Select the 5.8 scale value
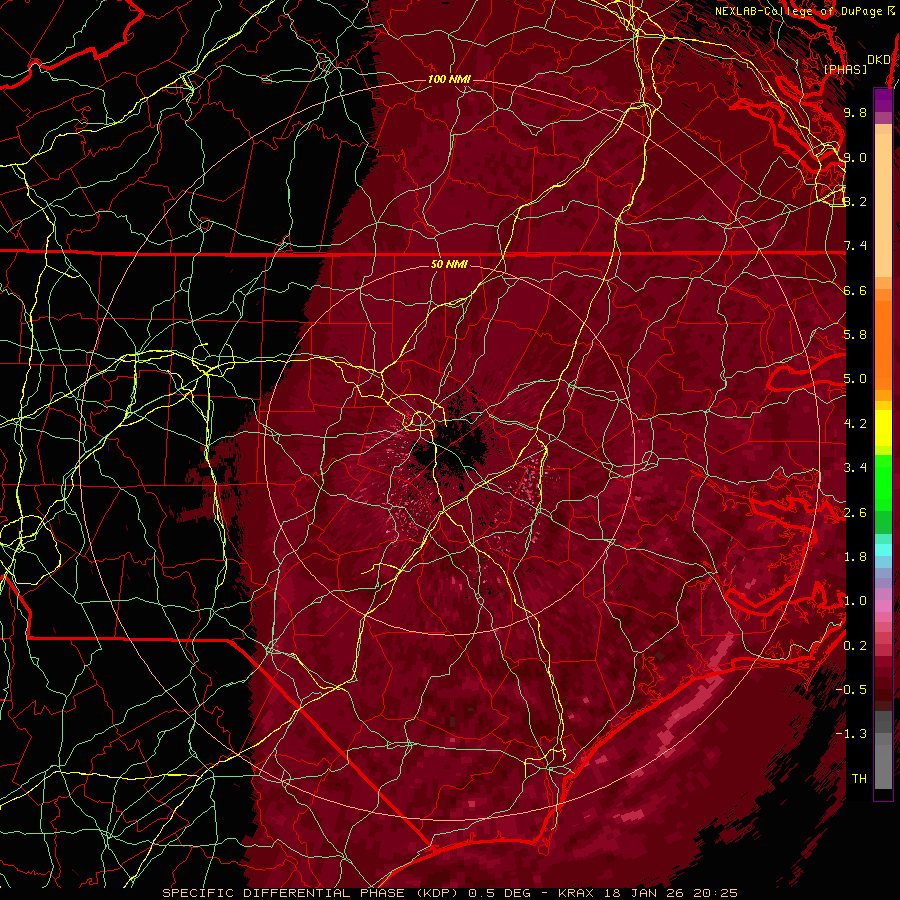The image size is (900, 900). tap(855, 335)
